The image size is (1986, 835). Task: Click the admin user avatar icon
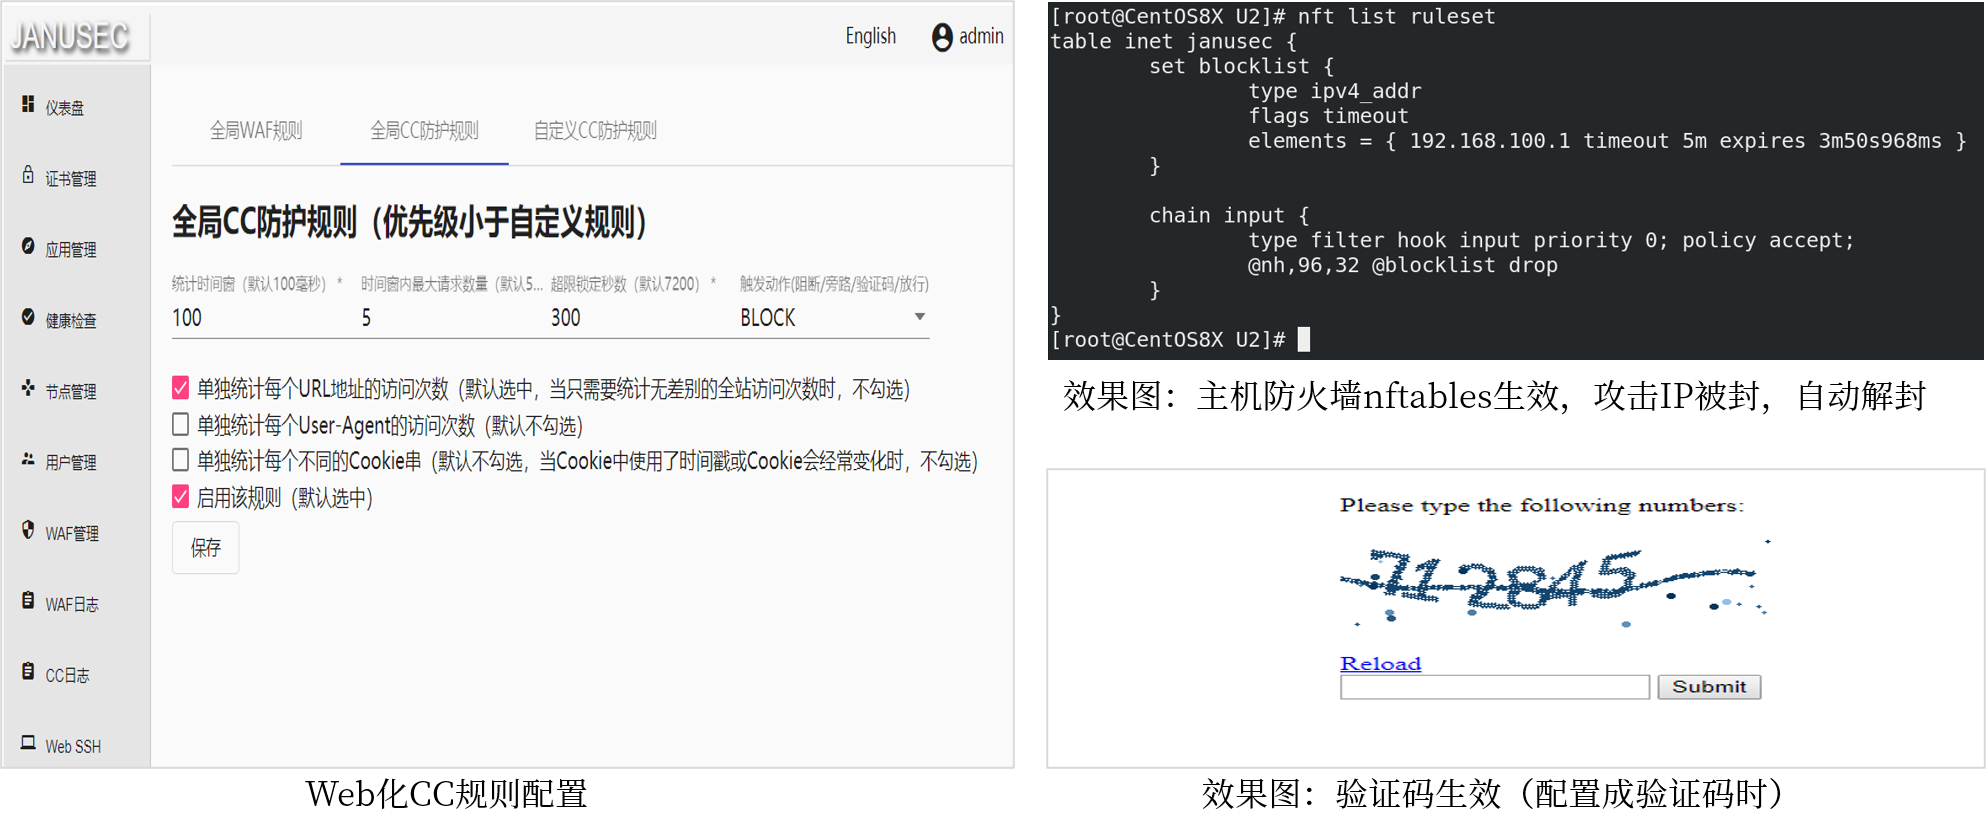(942, 37)
